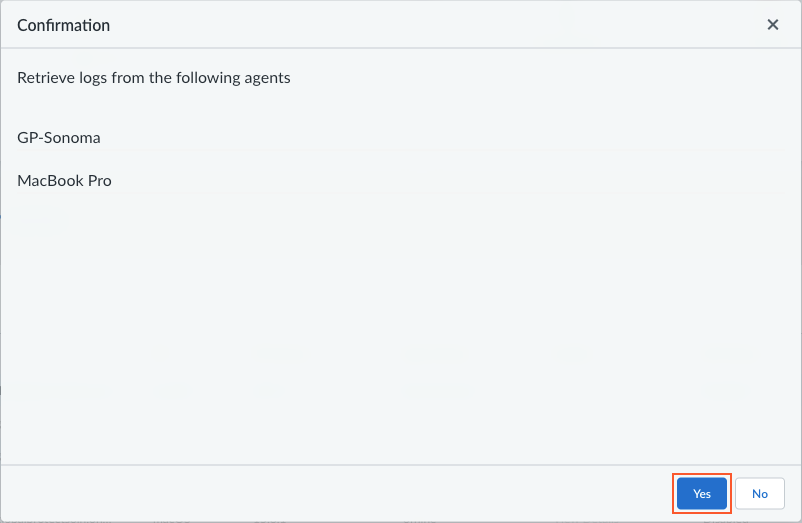The image size is (802, 523).
Task: Click the word 'agents' in the message
Action: point(265,77)
